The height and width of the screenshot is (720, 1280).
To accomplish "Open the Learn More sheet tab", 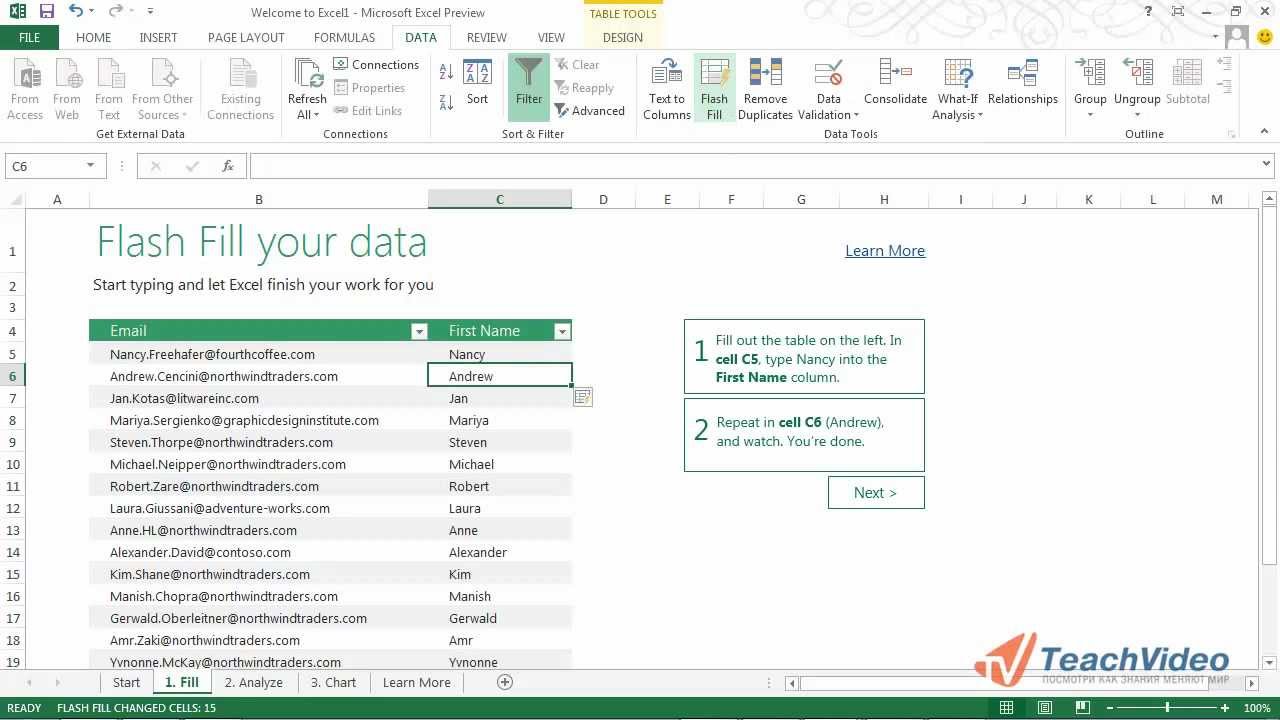I will 416,682.
